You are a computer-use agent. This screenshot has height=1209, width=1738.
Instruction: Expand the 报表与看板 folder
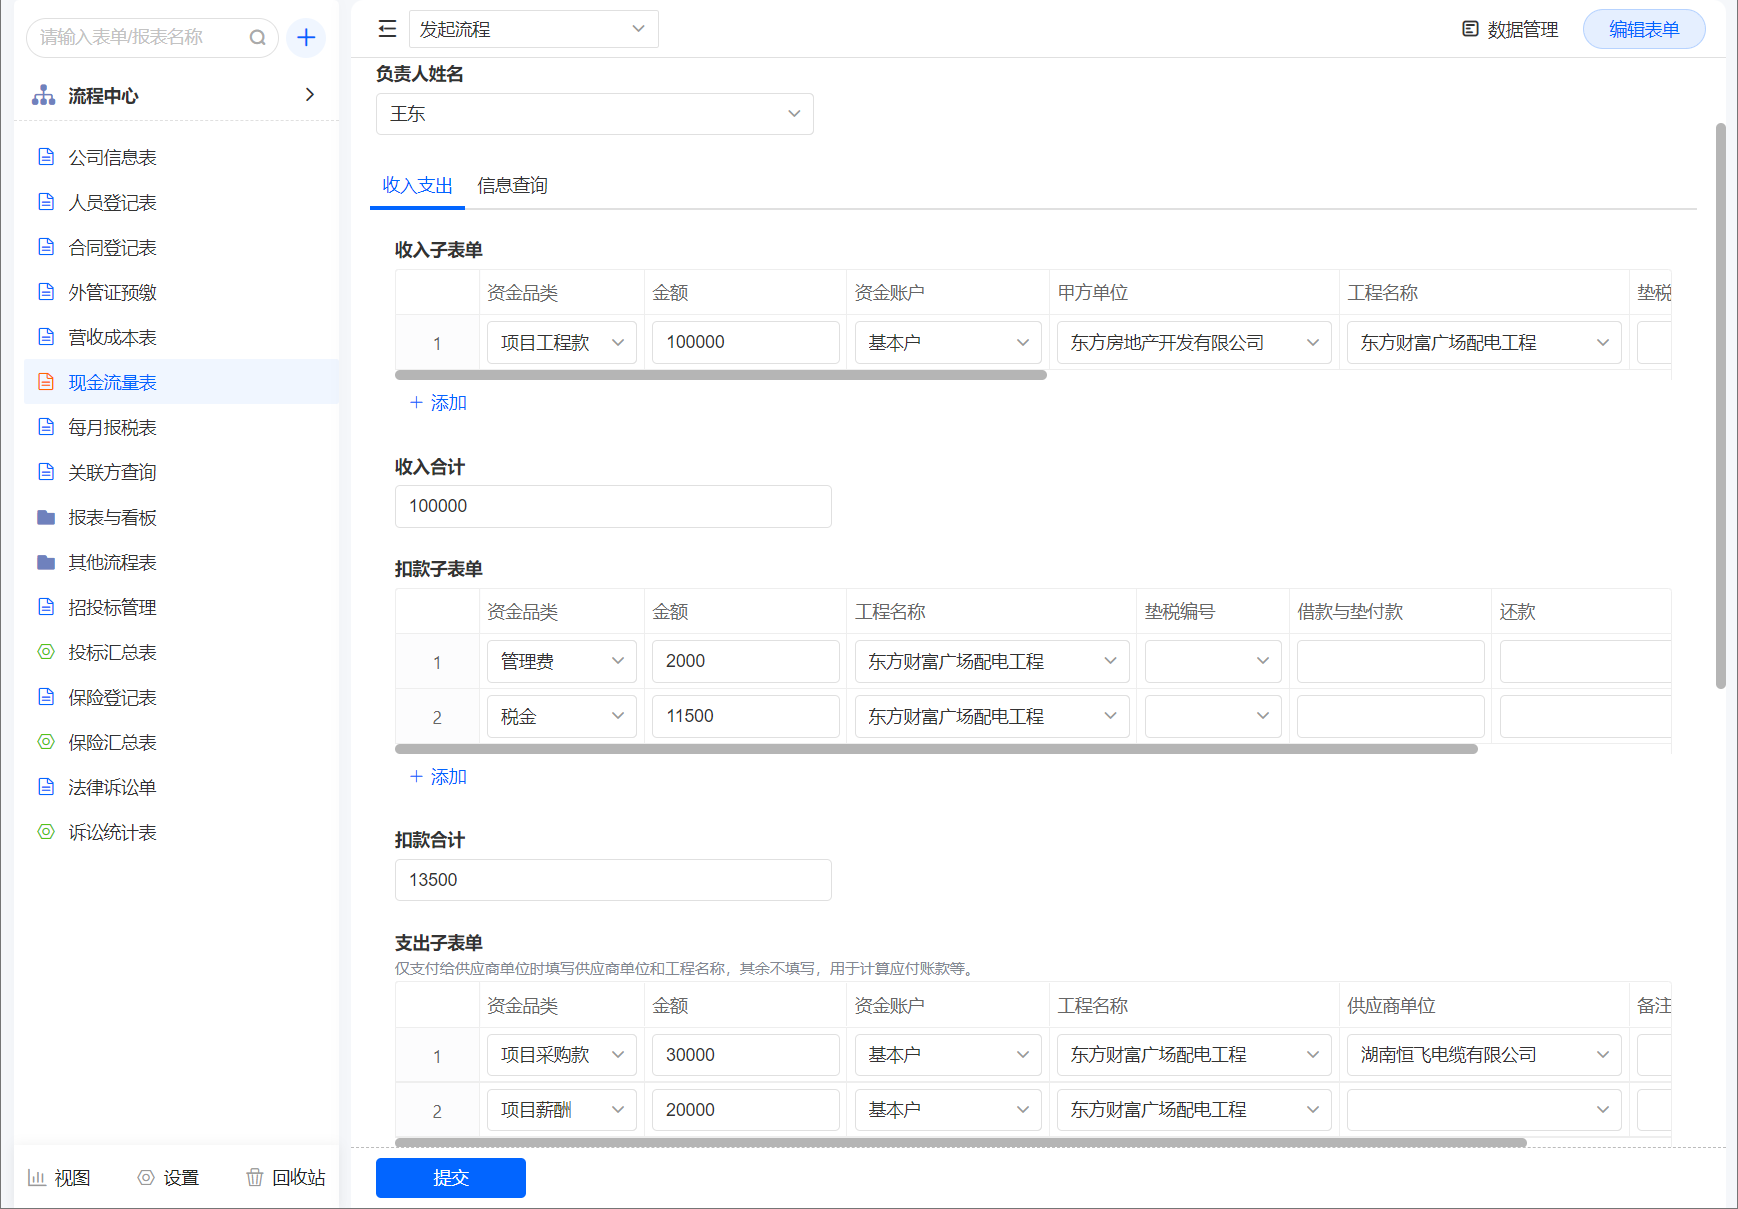(112, 517)
